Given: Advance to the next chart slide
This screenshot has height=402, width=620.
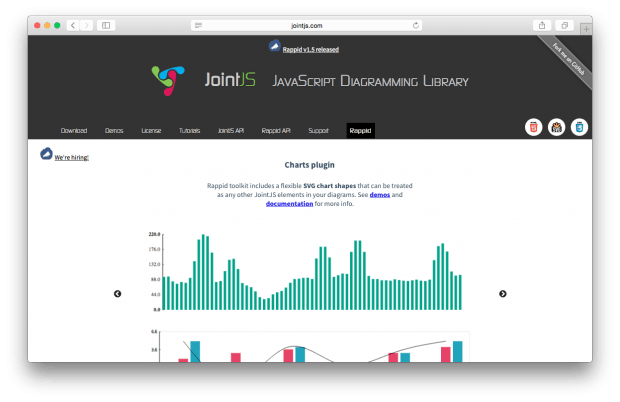Looking at the screenshot, I should click(x=502, y=293).
